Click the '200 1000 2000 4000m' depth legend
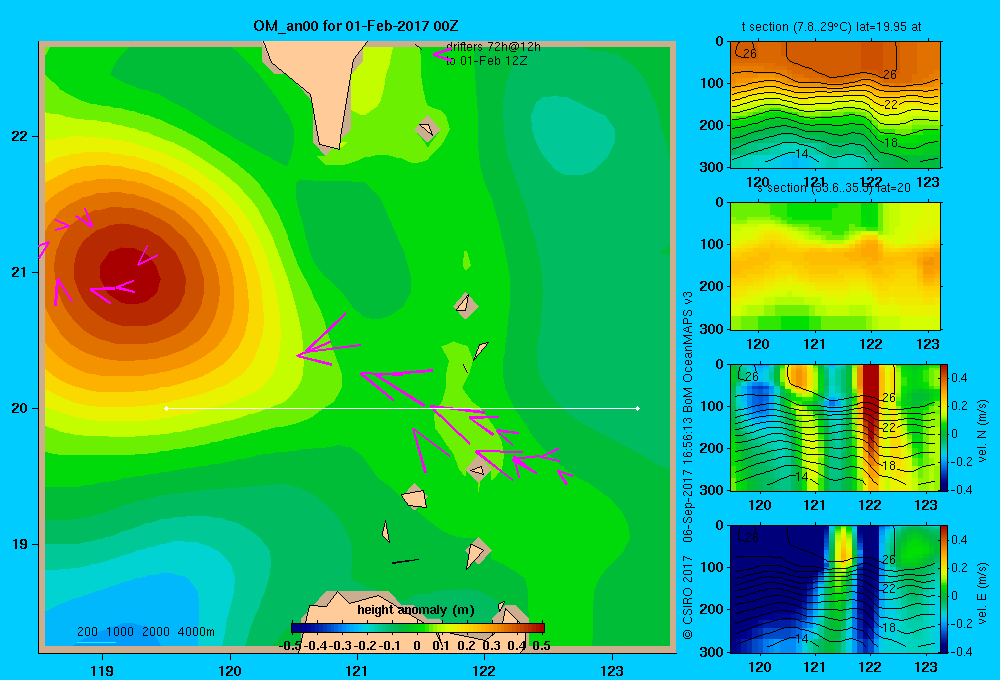The image size is (1000, 680). click(x=145, y=632)
